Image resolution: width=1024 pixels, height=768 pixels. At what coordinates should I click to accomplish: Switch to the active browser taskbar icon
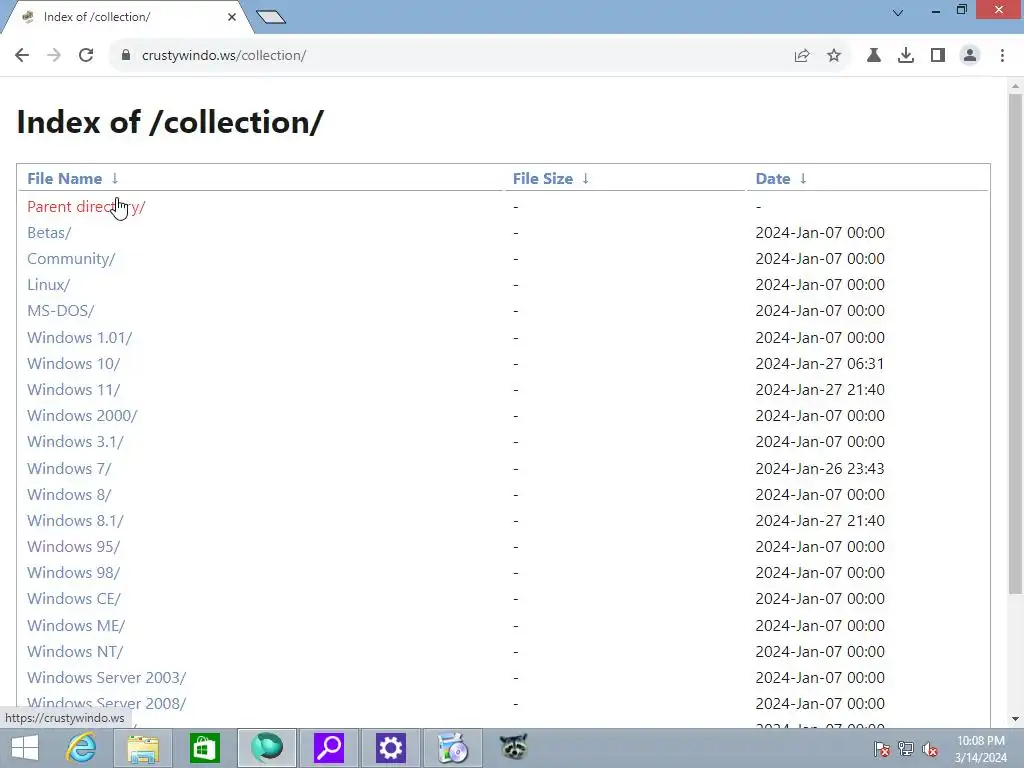coord(266,748)
